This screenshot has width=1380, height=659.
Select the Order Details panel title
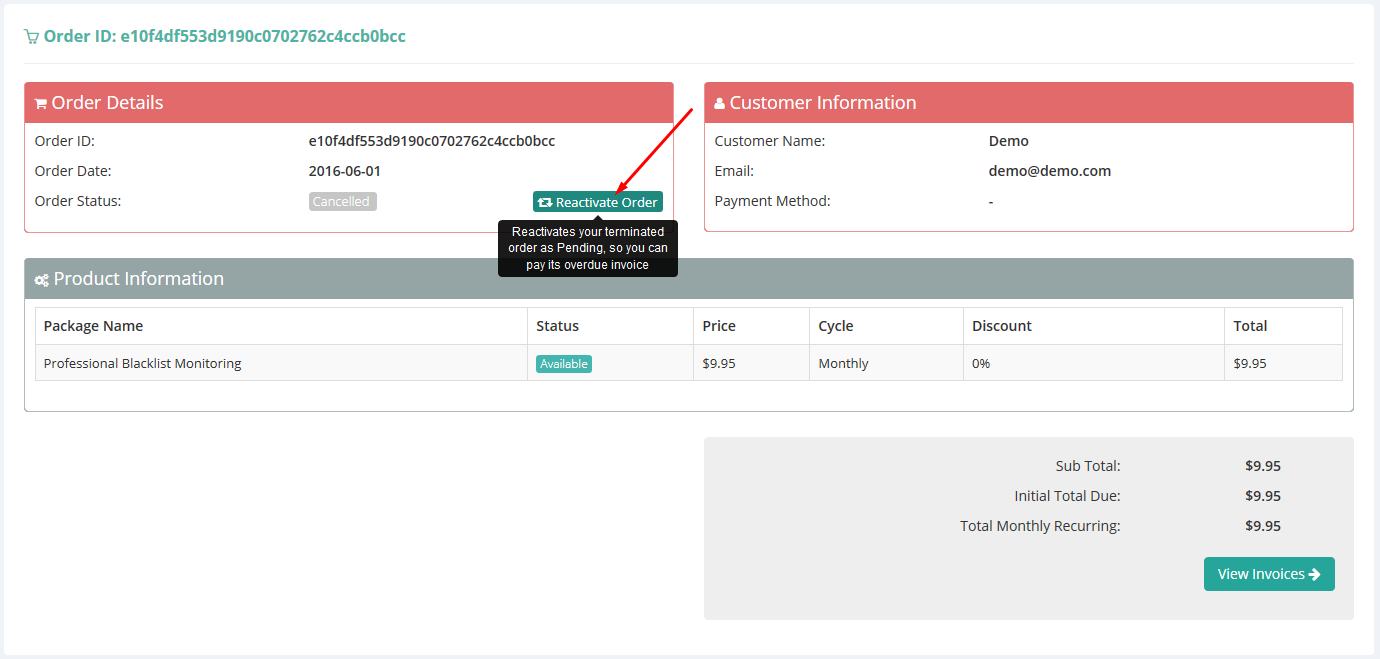pos(107,103)
